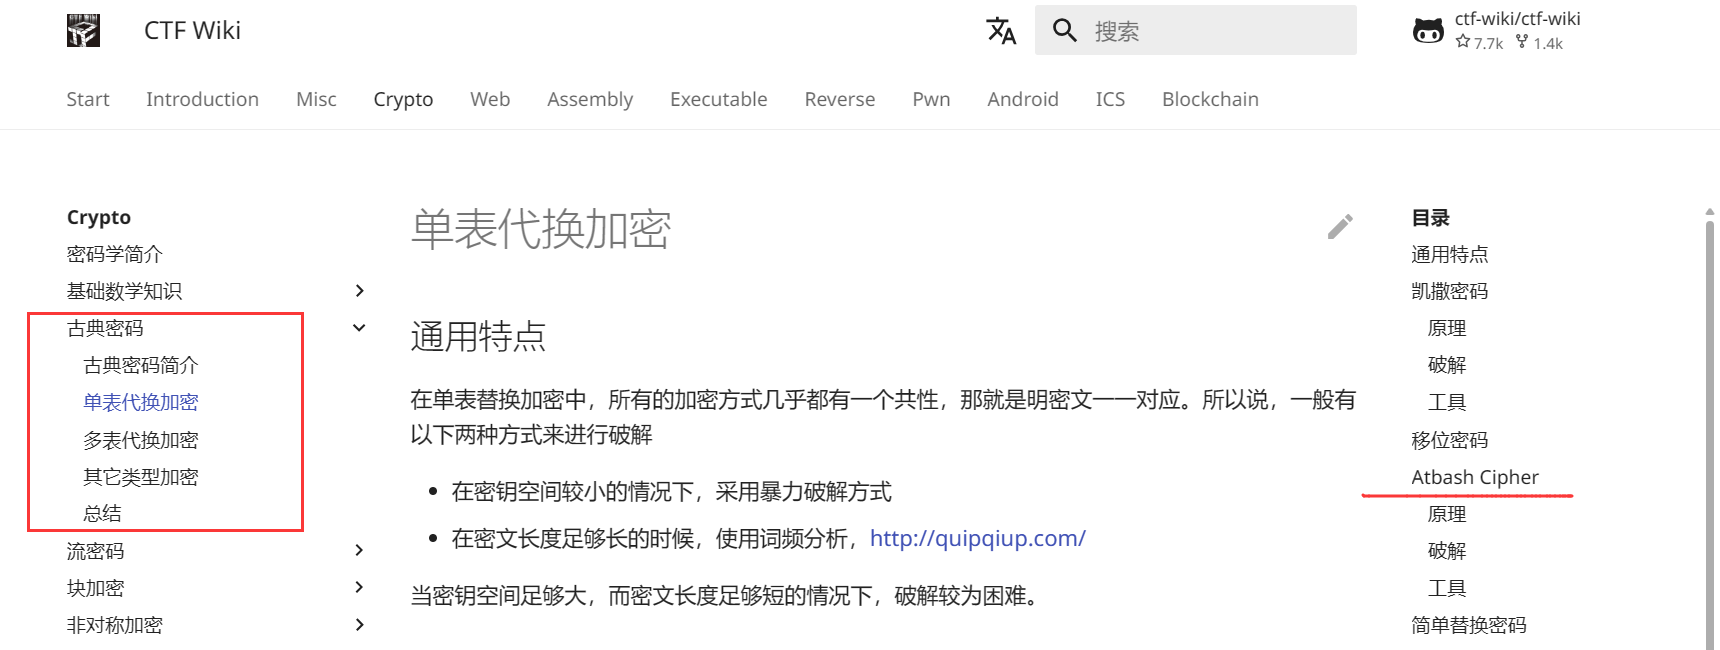This screenshot has height=650, width=1720.
Task: Open 块加密 sidebar section
Action: click(x=95, y=588)
